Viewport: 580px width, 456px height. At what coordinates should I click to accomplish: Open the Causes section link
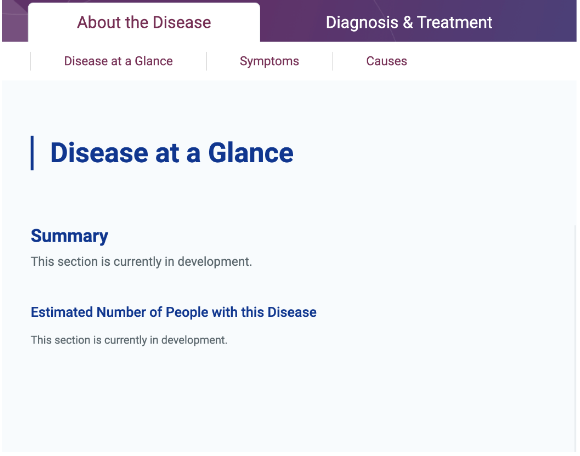[x=387, y=61]
